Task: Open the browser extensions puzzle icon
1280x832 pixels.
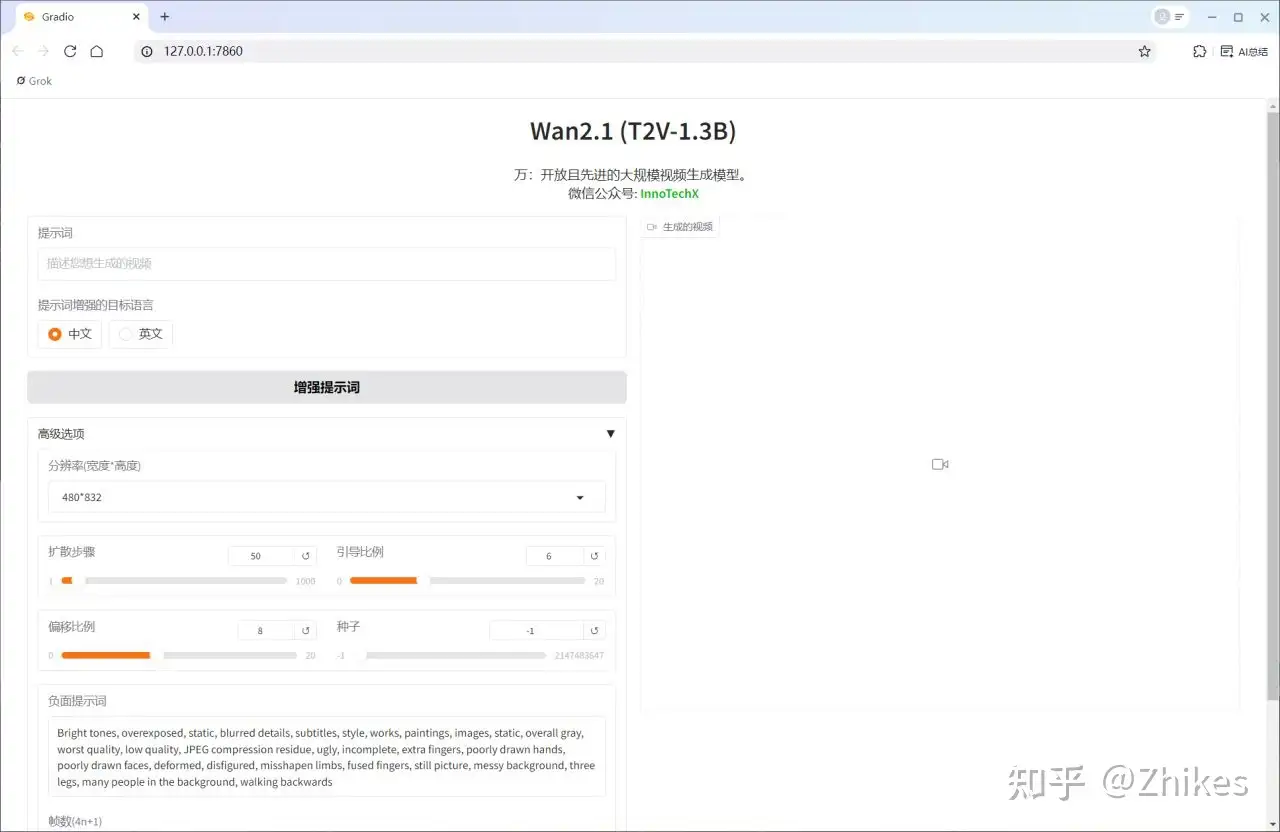Action: pos(1200,51)
